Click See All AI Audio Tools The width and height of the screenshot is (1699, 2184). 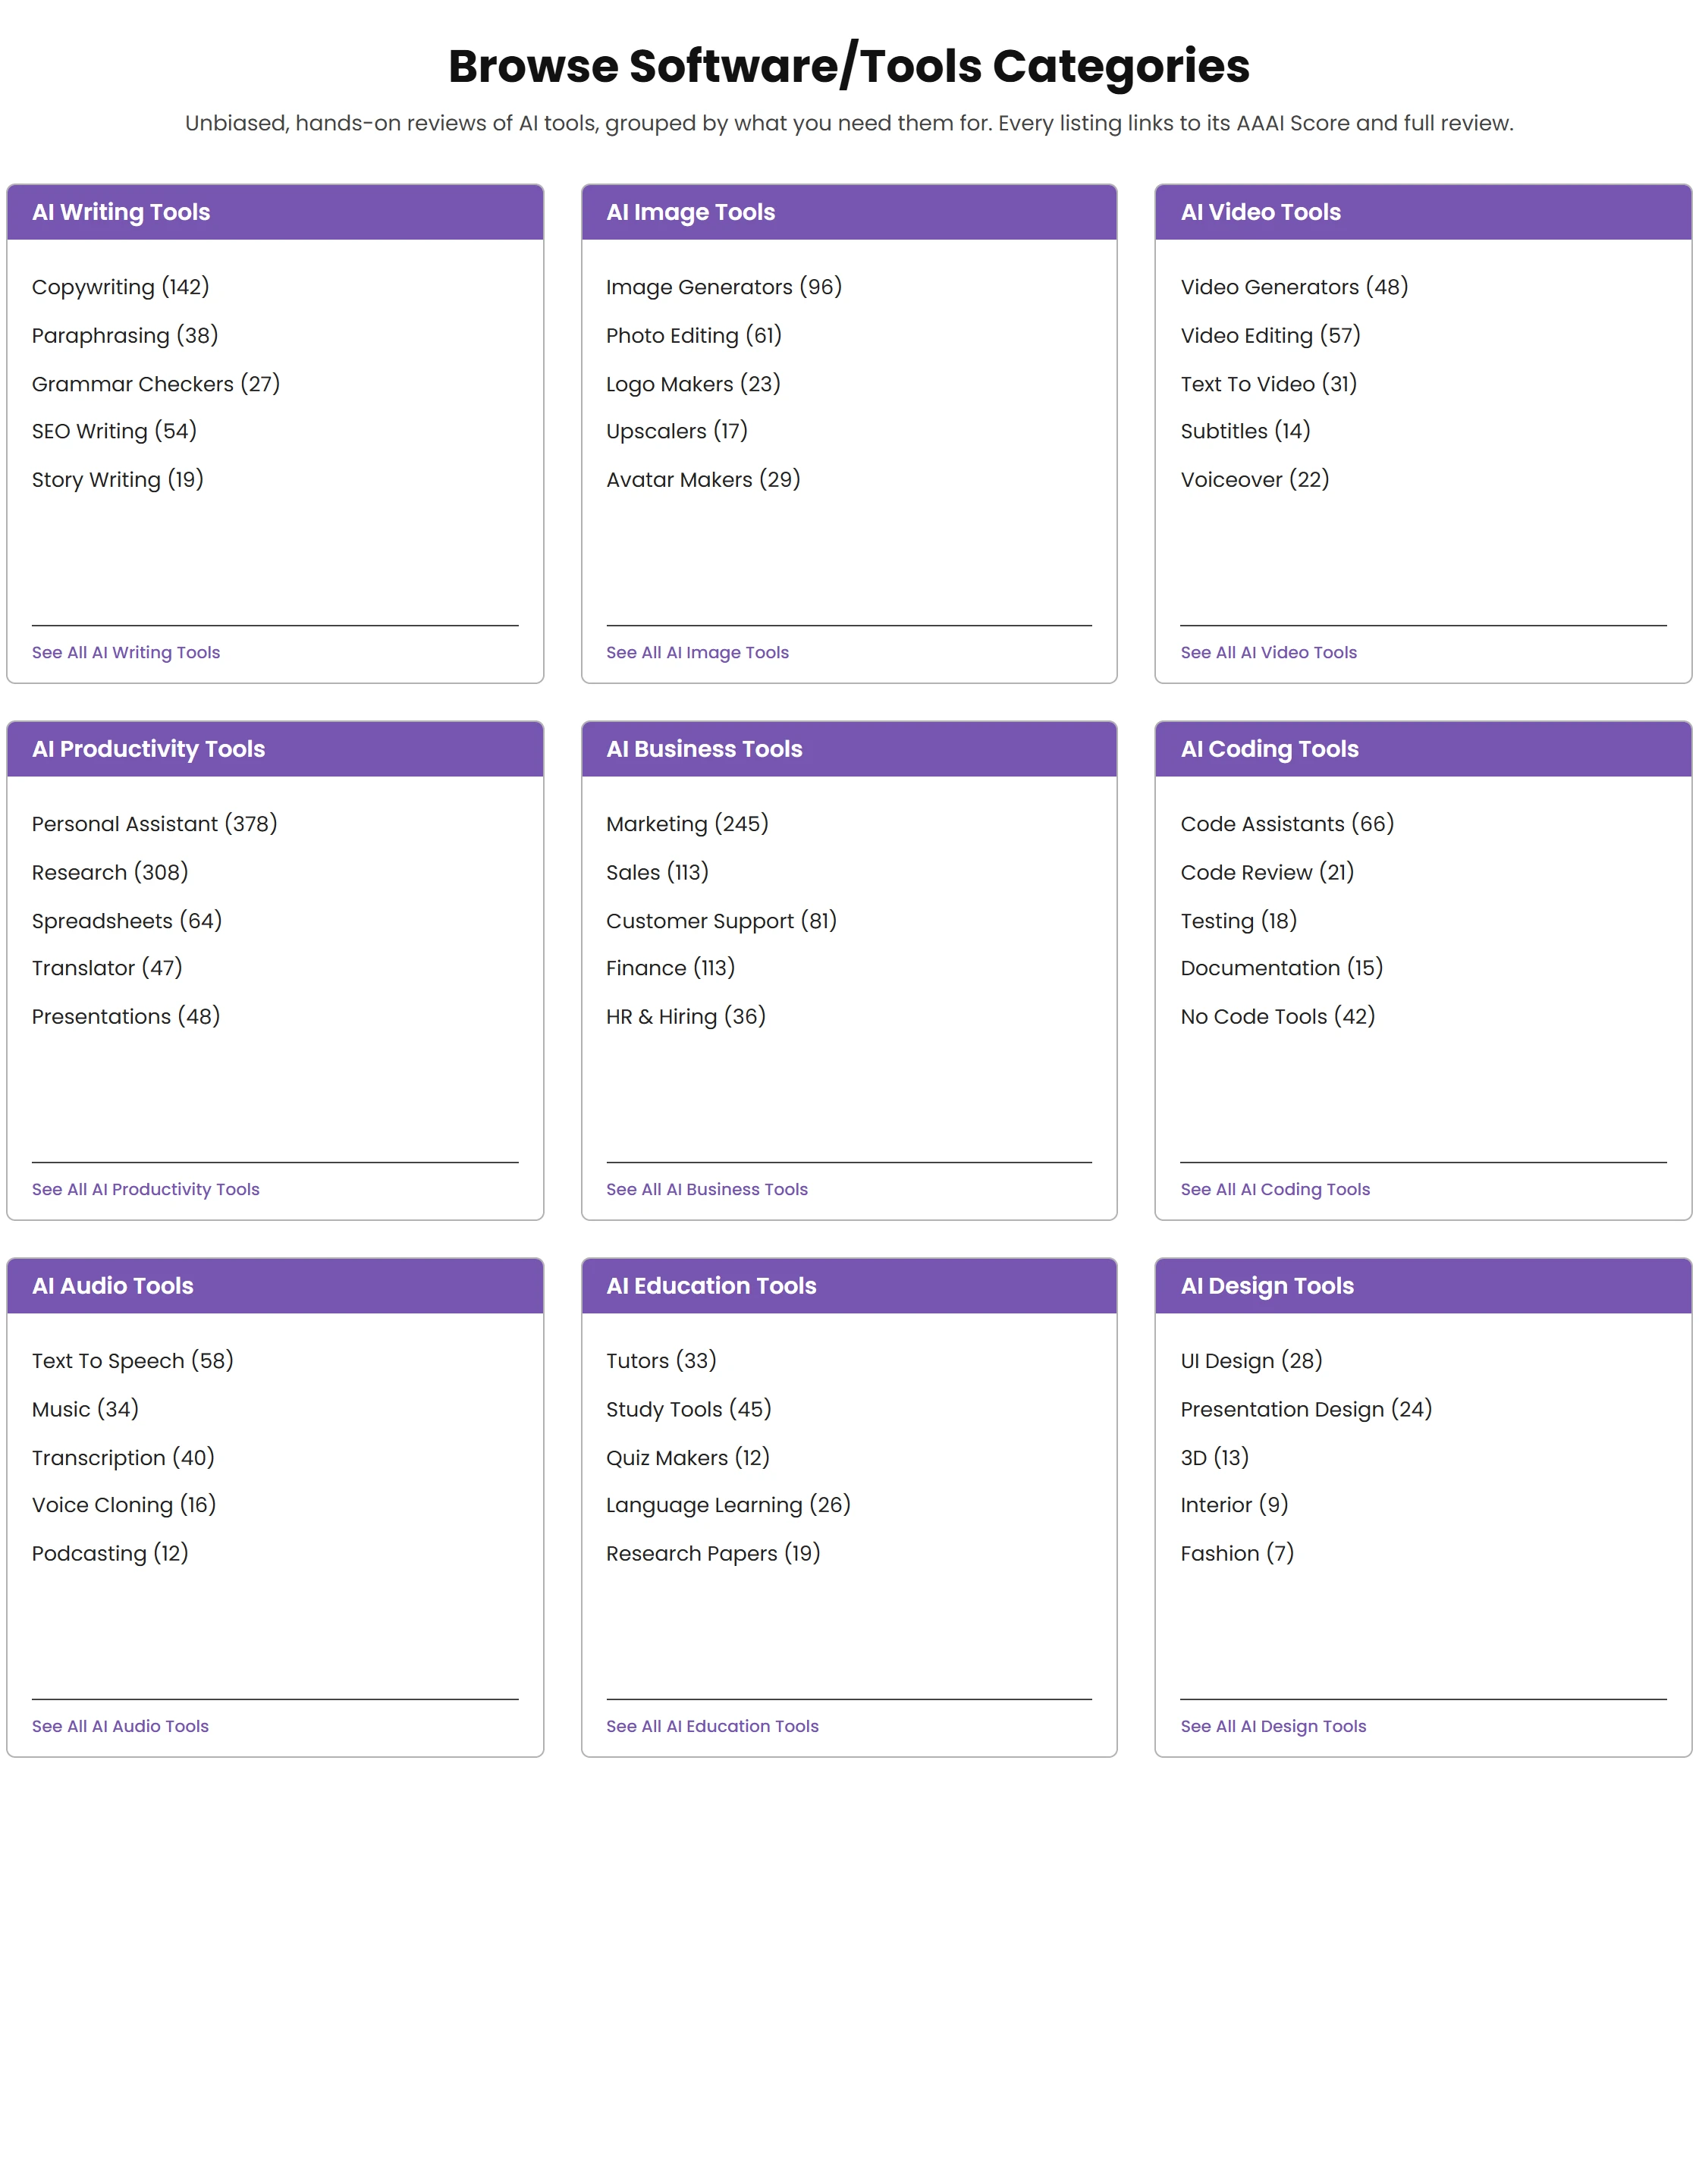coord(120,1726)
